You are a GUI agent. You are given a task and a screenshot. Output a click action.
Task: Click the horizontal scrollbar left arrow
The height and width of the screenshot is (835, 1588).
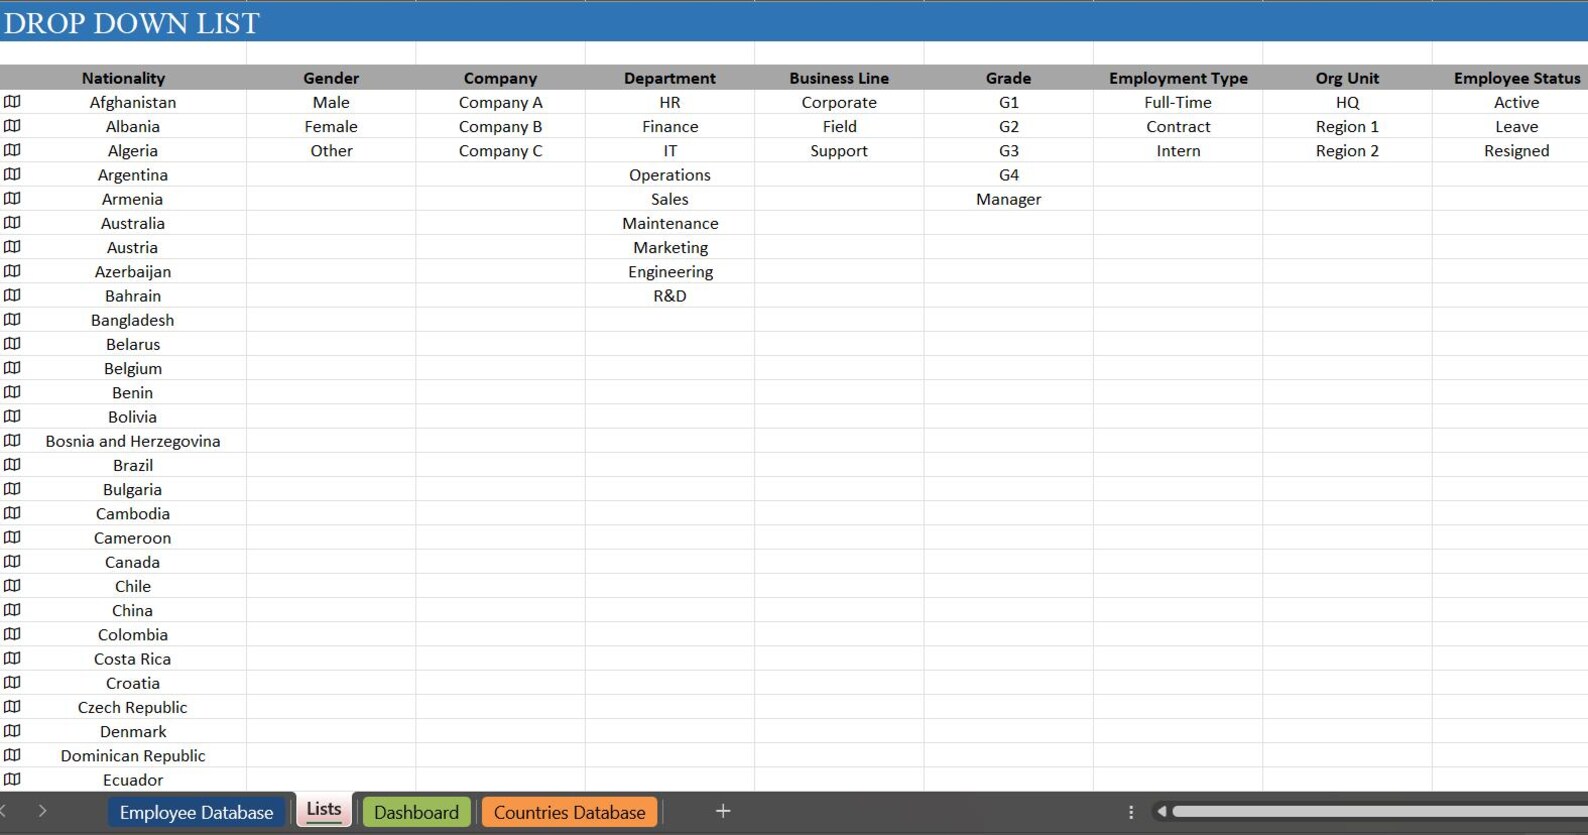[x=1161, y=812]
